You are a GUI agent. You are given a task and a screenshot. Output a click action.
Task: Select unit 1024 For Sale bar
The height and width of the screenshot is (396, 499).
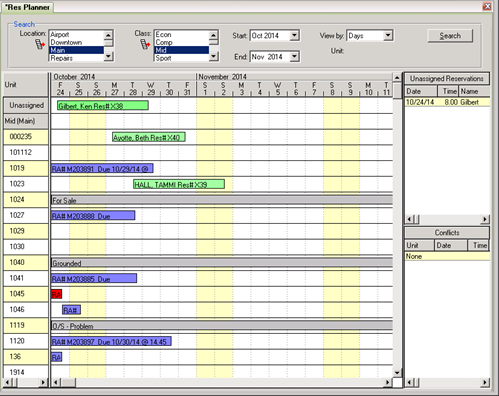pyautogui.click(x=222, y=200)
